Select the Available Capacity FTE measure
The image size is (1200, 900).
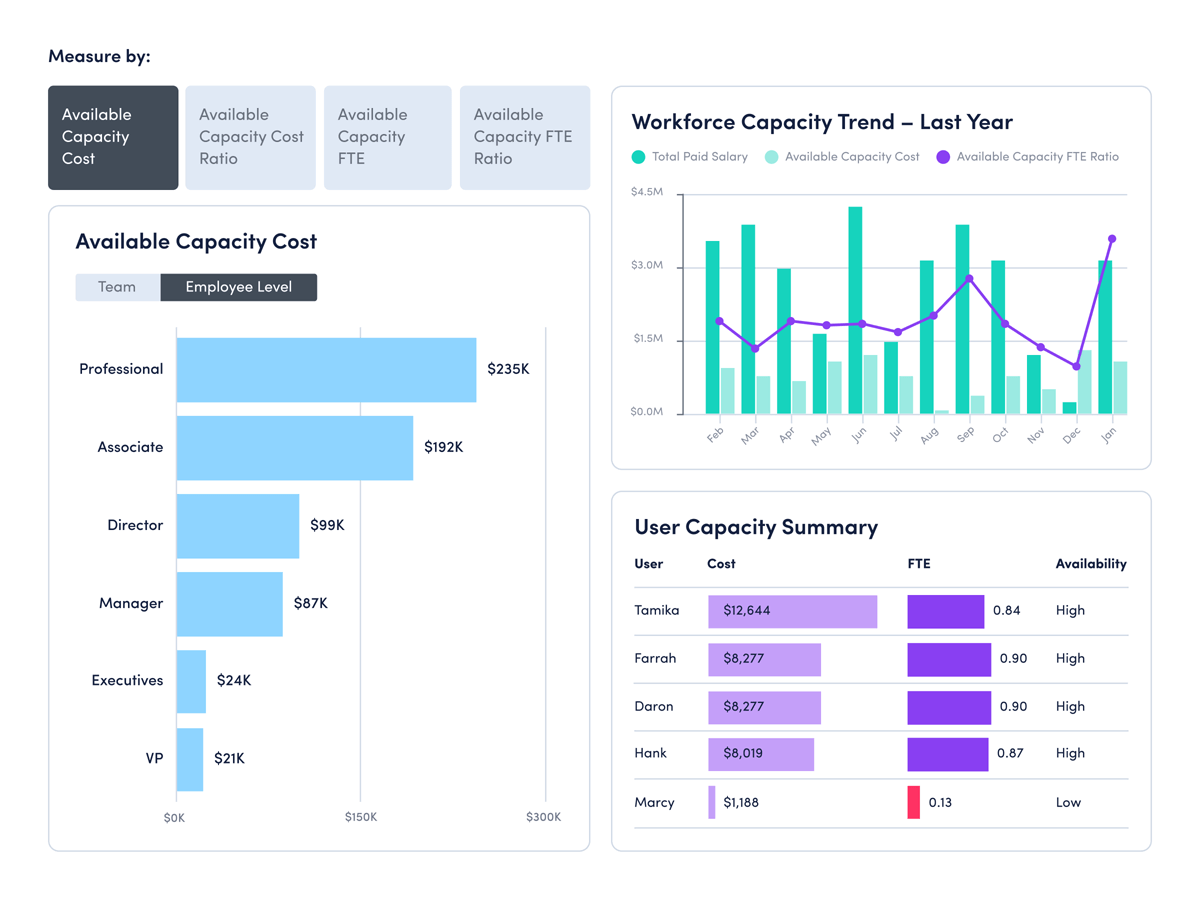coord(387,137)
